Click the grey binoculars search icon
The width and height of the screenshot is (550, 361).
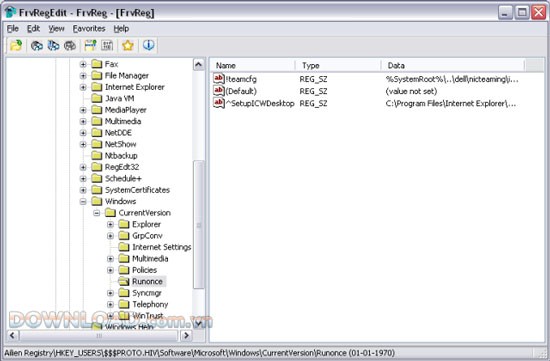(70, 45)
